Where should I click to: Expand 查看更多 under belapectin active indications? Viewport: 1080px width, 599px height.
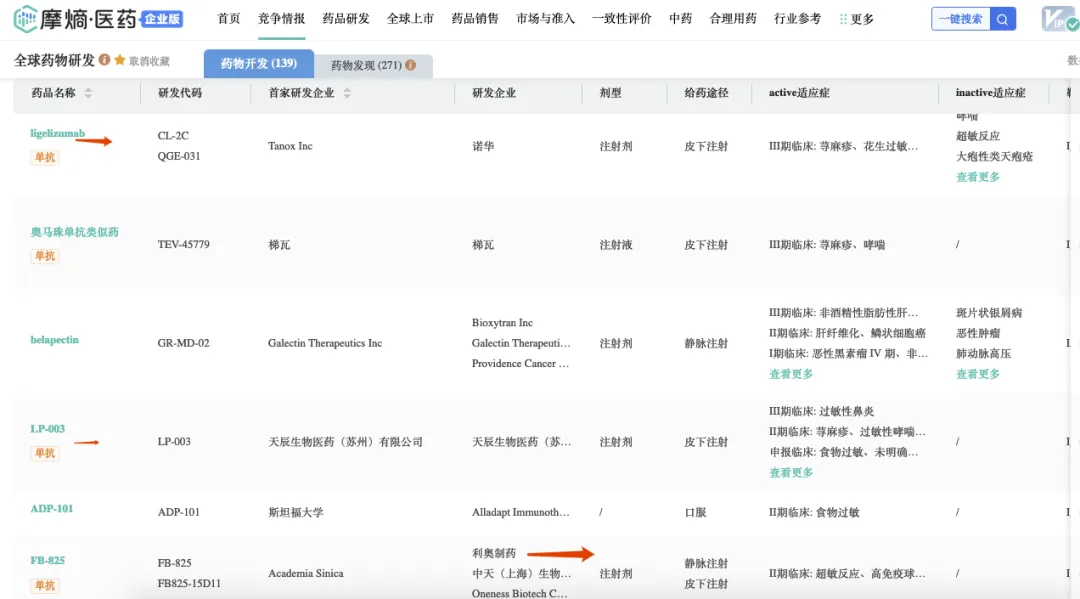(791, 374)
